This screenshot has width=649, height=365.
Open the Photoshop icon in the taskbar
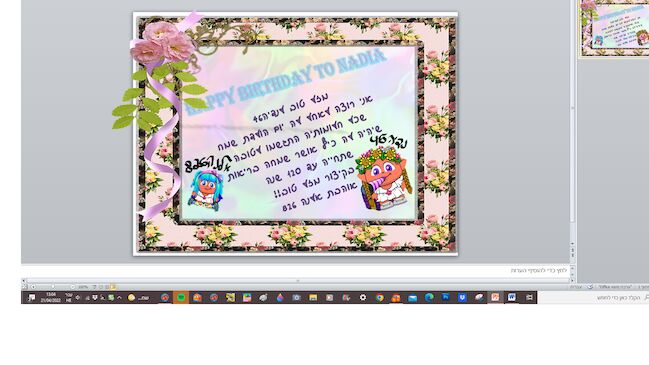[445, 297]
